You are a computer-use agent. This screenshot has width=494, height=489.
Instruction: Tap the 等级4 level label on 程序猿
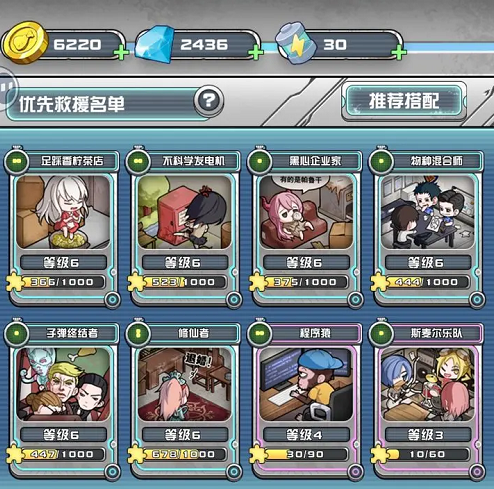[x=305, y=435]
